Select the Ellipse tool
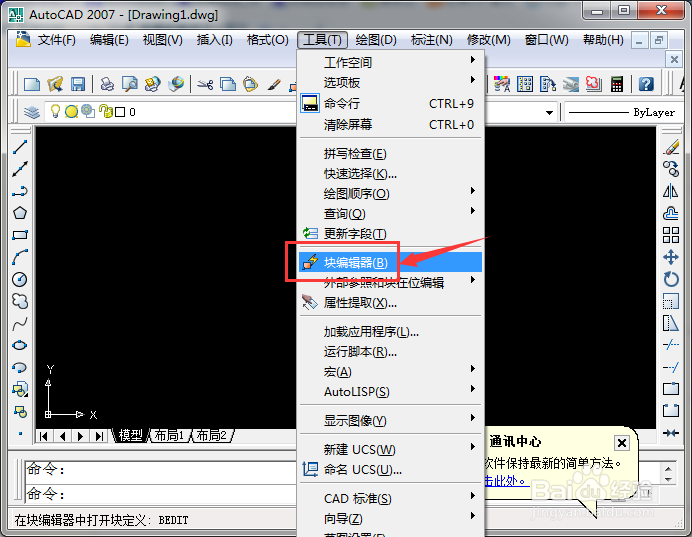Viewport: 692px width, 537px height. click(x=19, y=345)
